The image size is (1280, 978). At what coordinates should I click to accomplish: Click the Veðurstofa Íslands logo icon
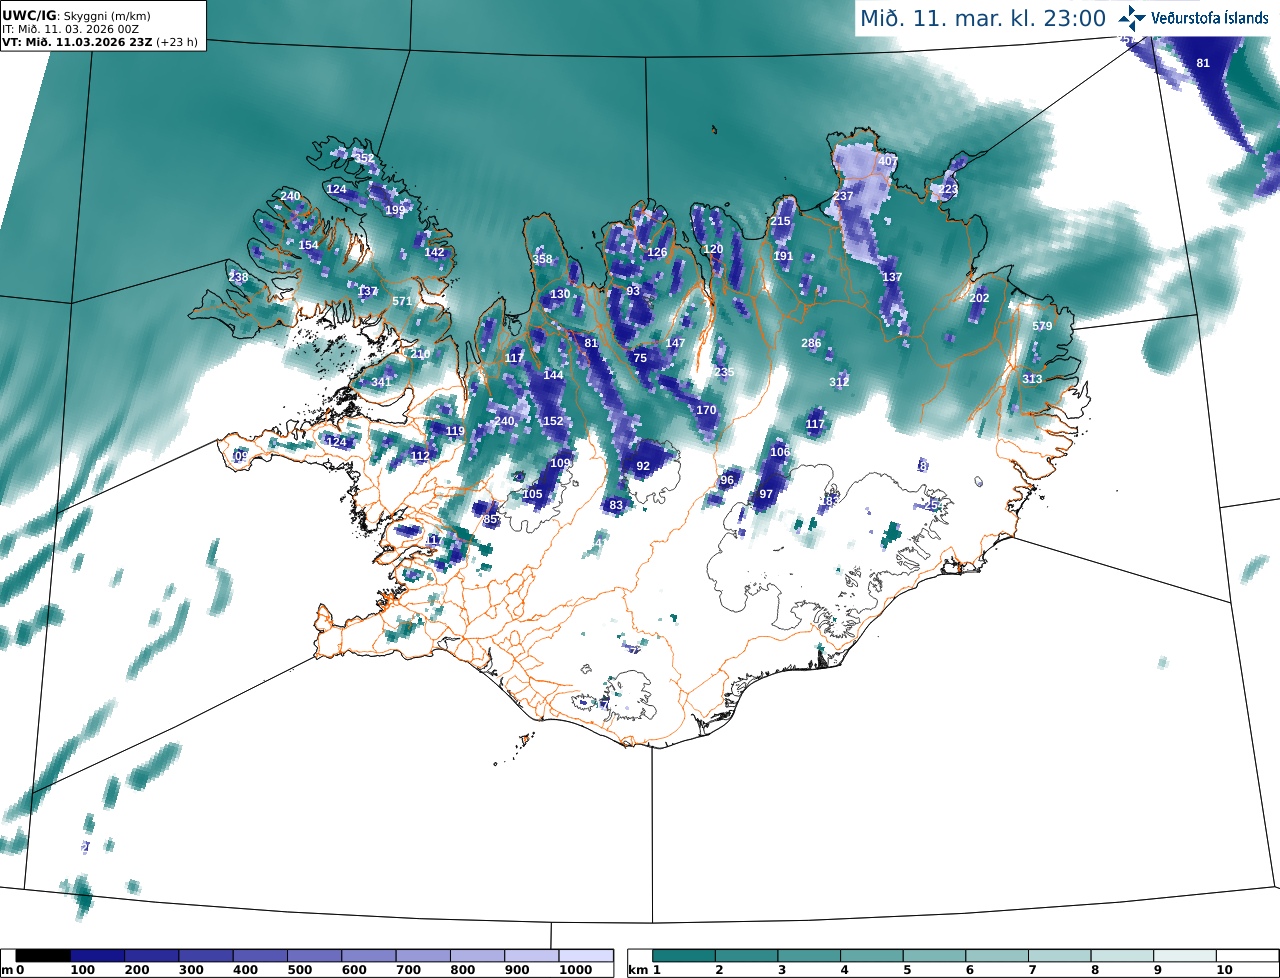point(1132,18)
